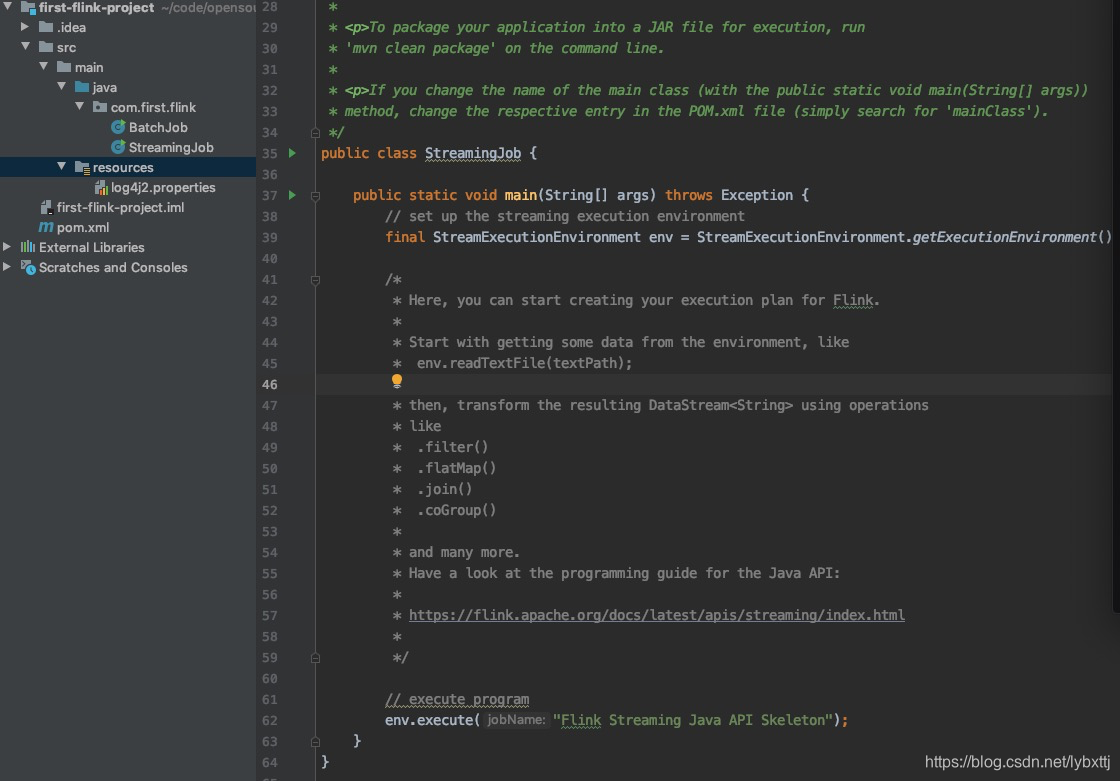This screenshot has width=1120, height=781.
Task: Click the .flatMap() comment line
Action: (x=456, y=469)
